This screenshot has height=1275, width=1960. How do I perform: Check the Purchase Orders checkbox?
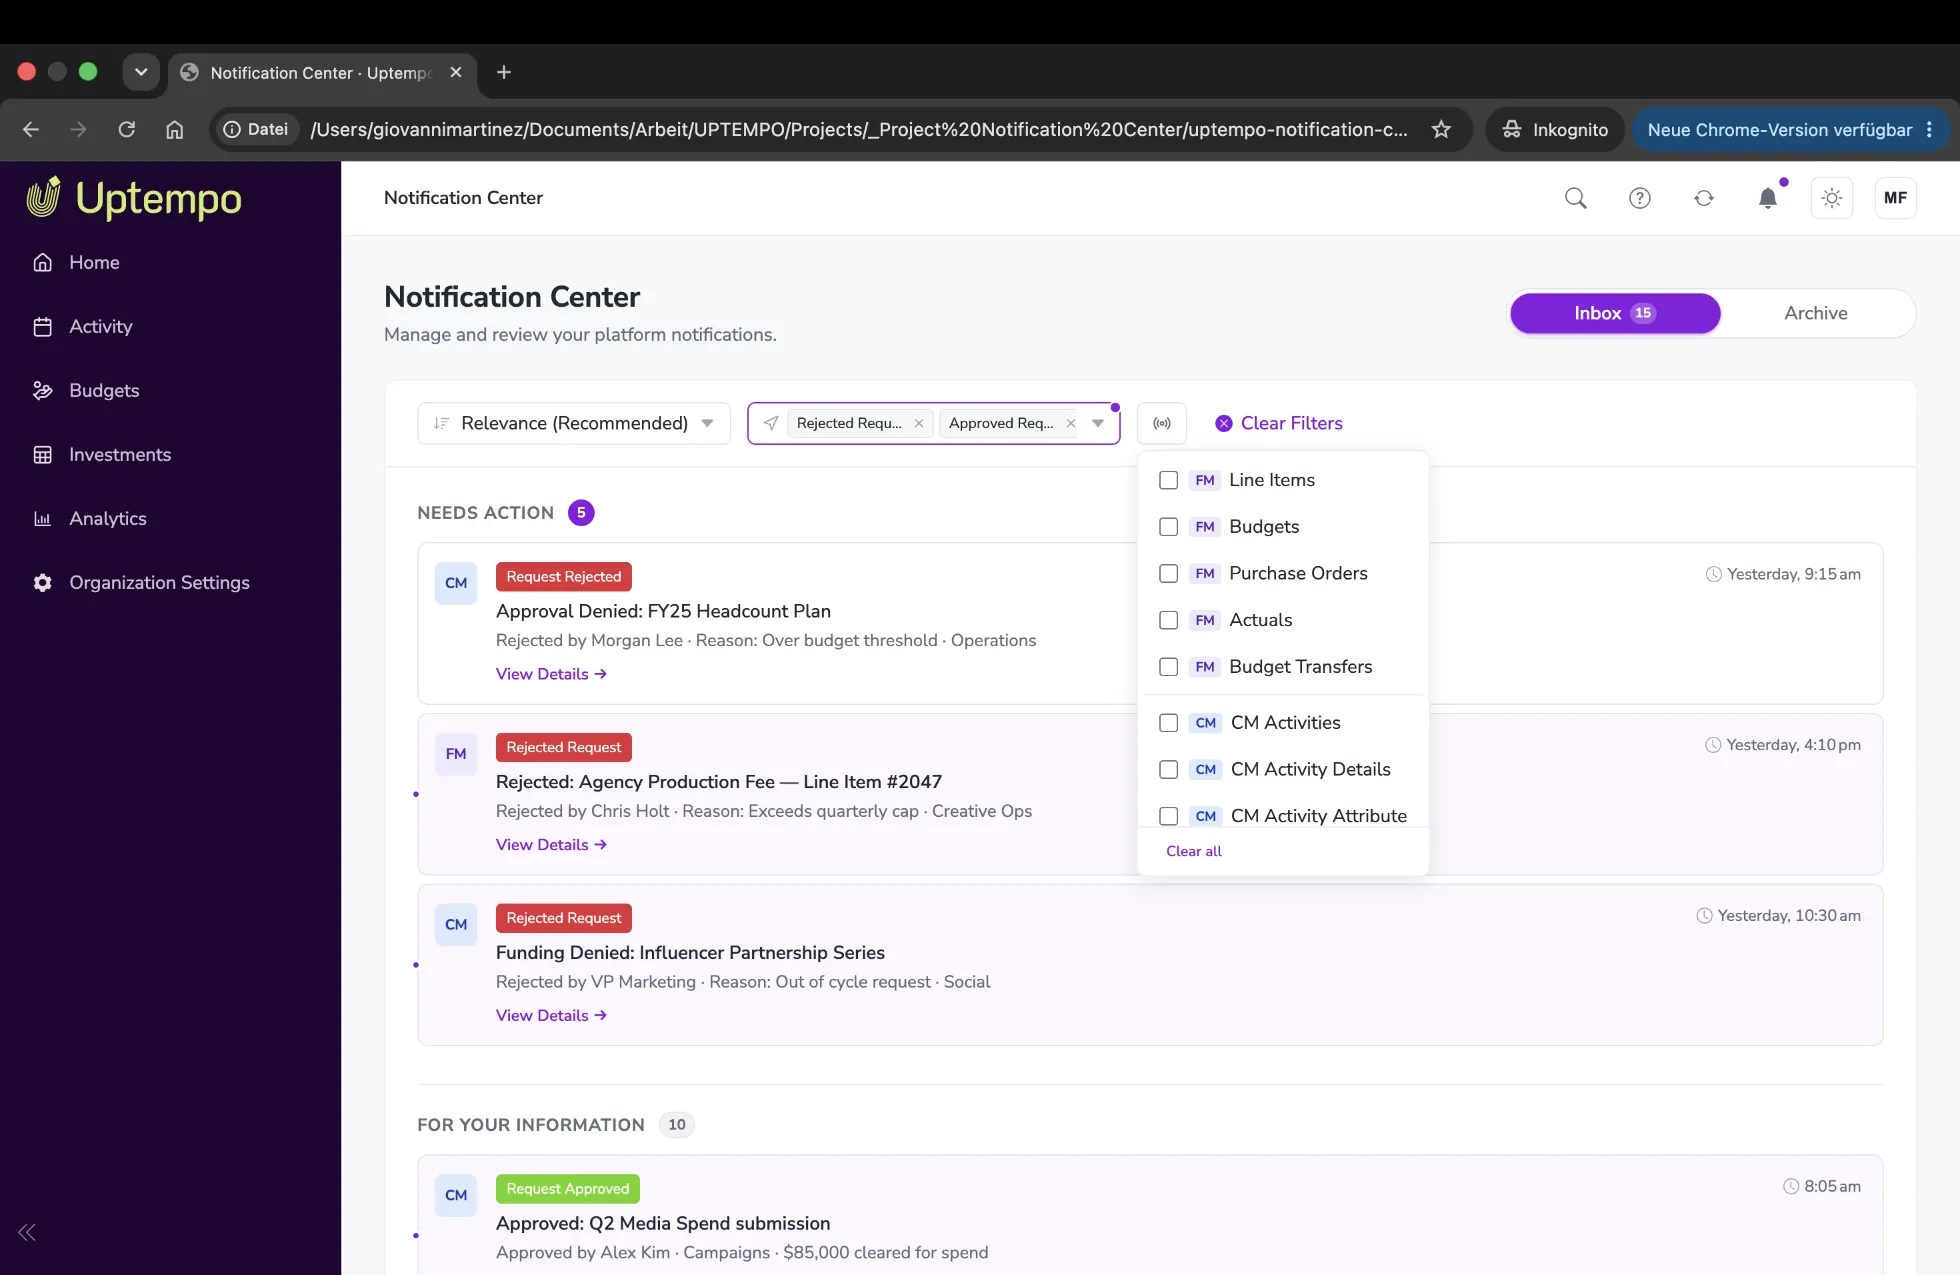1168,573
